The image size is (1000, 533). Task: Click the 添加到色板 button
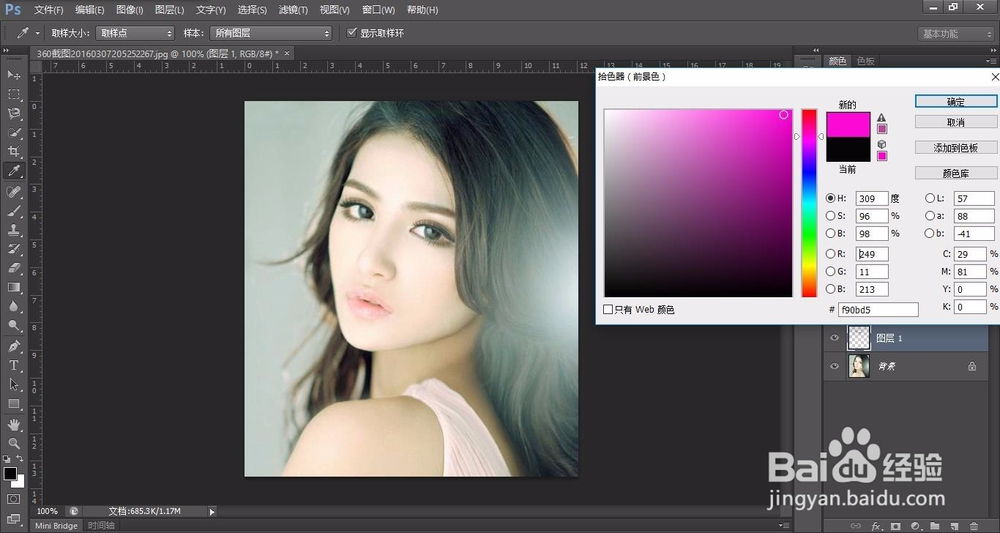[x=955, y=148]
